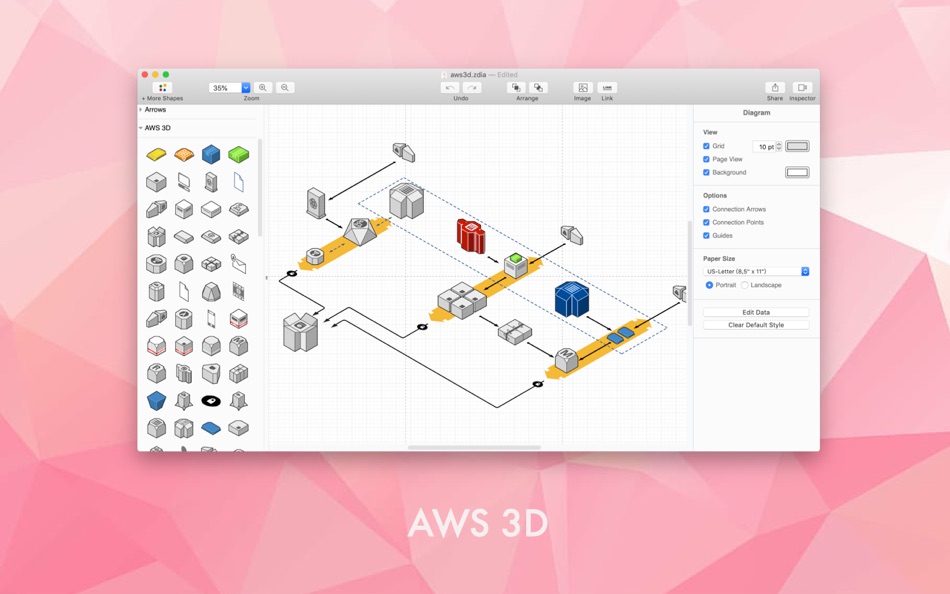Insert an image with Image button
The height and width of the screenshot is (594, 950).
[583, 88]
